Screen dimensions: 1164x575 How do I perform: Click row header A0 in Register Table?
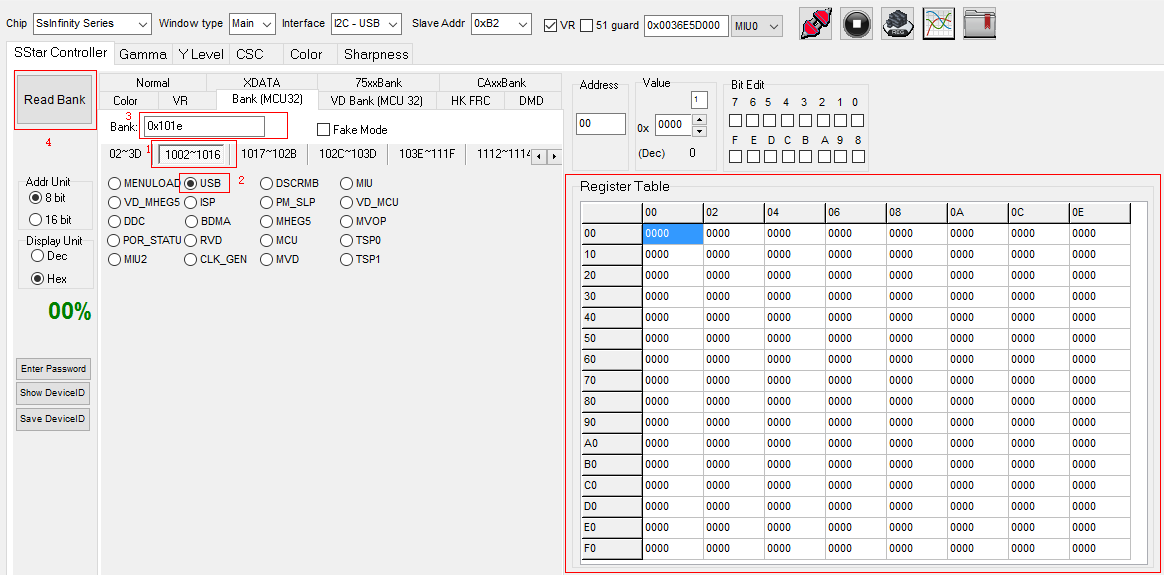pos(612,444)
